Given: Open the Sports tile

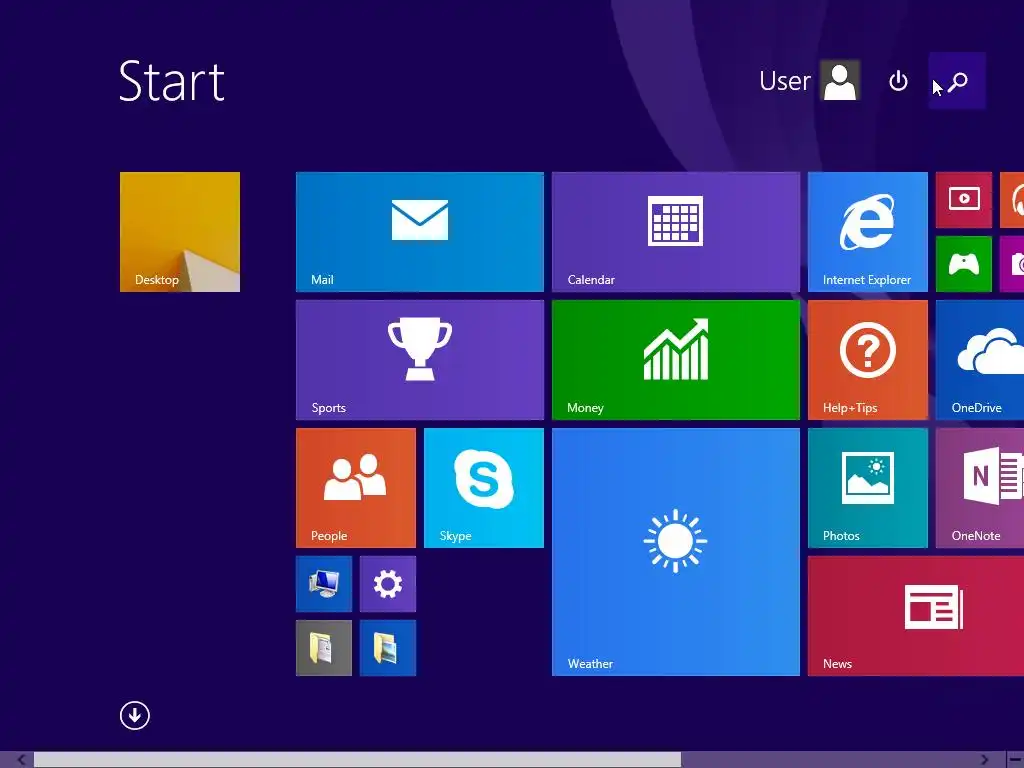Looking at the screenshot, I should (419, 360).
